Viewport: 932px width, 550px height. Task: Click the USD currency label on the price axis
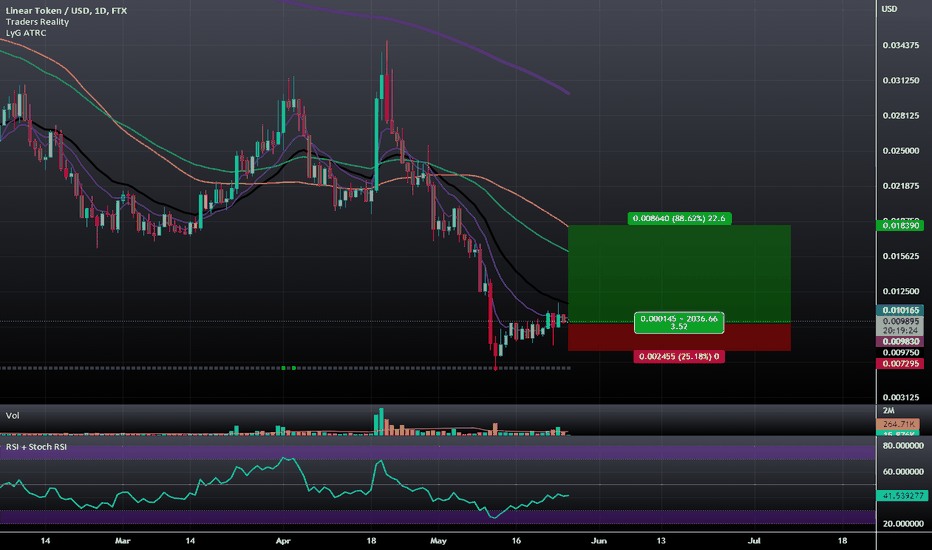tap(889, 9)
